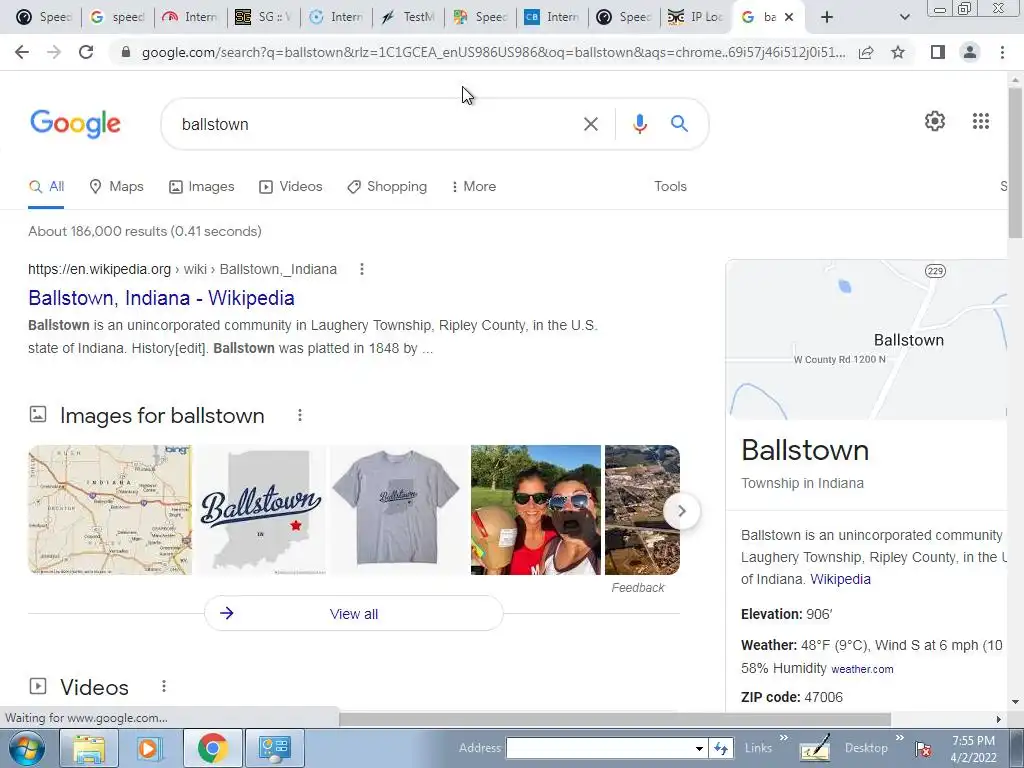
Task: Expand the tab search dropdown arrow
Action: pyautogui.click(x=904, y=17)
